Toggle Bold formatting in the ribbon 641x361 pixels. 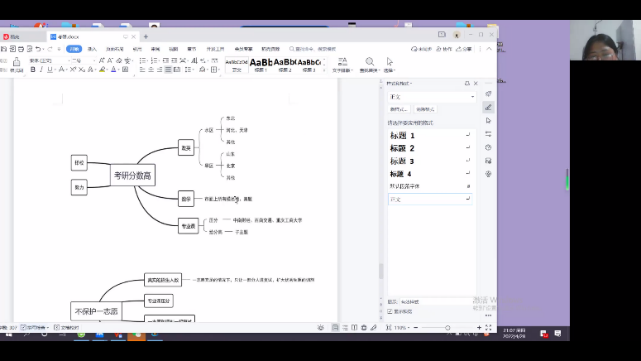[x=33, y=70]
